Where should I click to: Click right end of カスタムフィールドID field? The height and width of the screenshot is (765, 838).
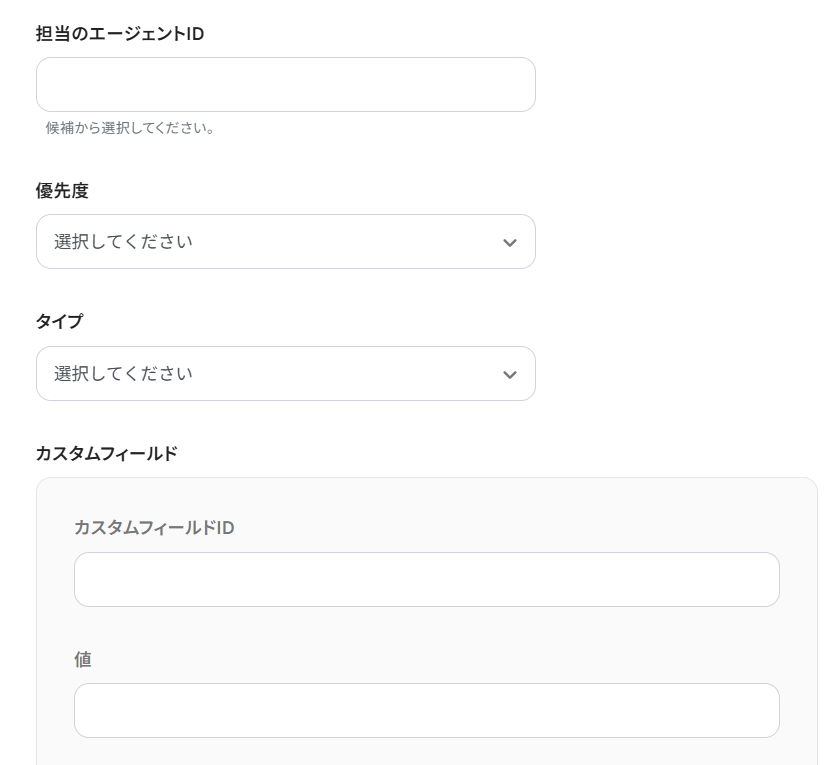(758, 580)
